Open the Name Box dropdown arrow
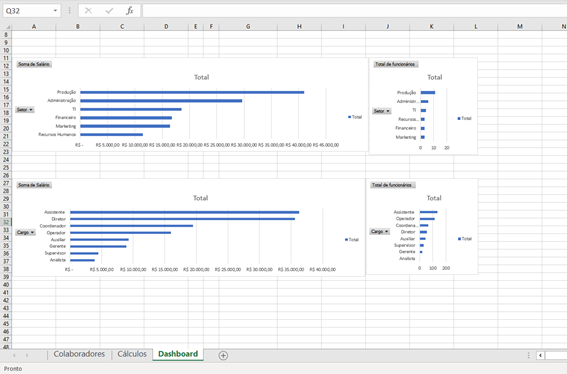 pos(55,11)
